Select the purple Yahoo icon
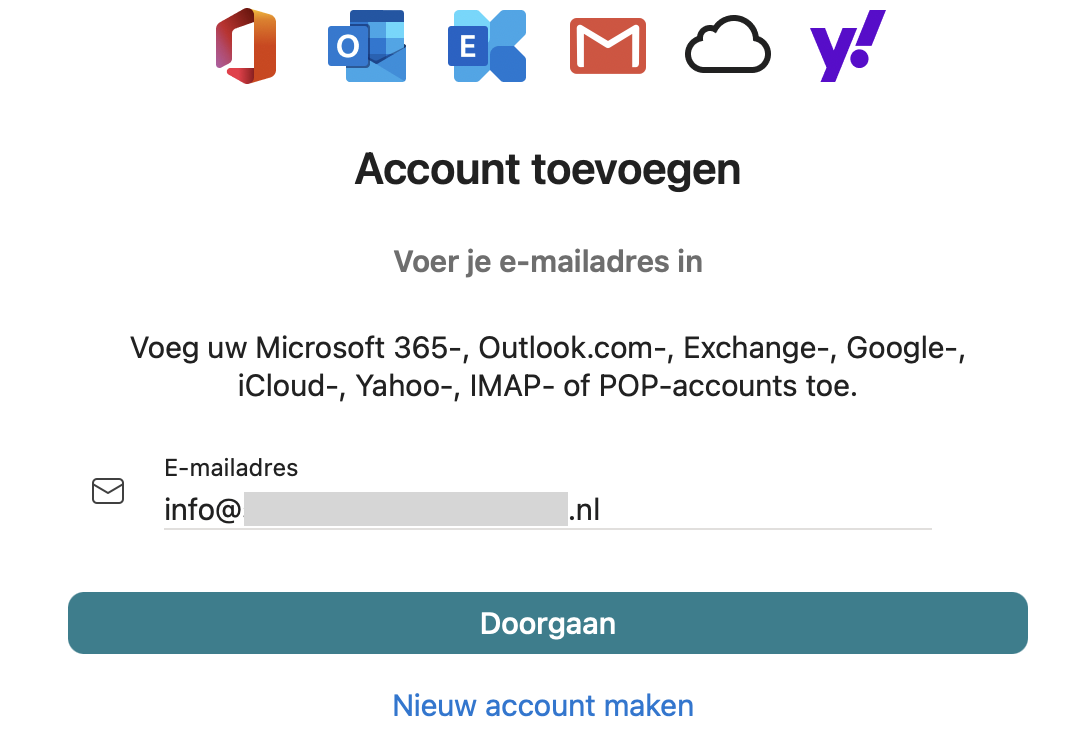Screen dimensions: 1072x748 (847, 46)
